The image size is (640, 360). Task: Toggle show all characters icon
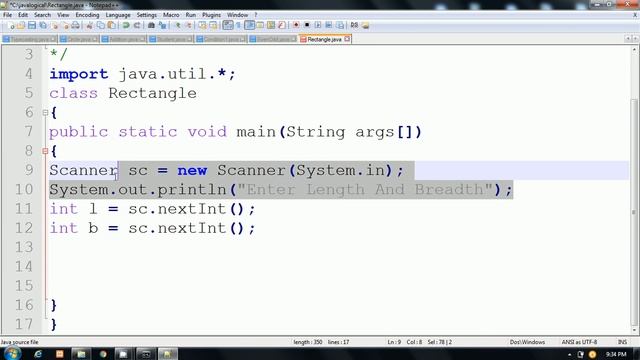click(238, 25)
